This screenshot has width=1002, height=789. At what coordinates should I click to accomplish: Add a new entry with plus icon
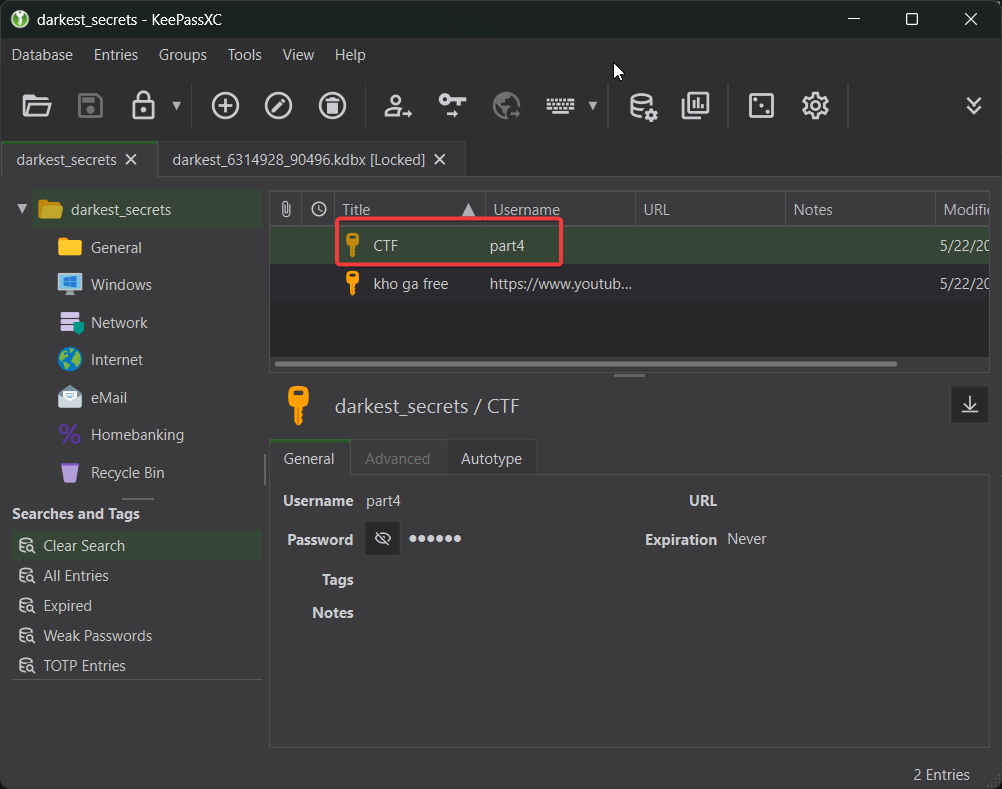click(x=225, y=105)
